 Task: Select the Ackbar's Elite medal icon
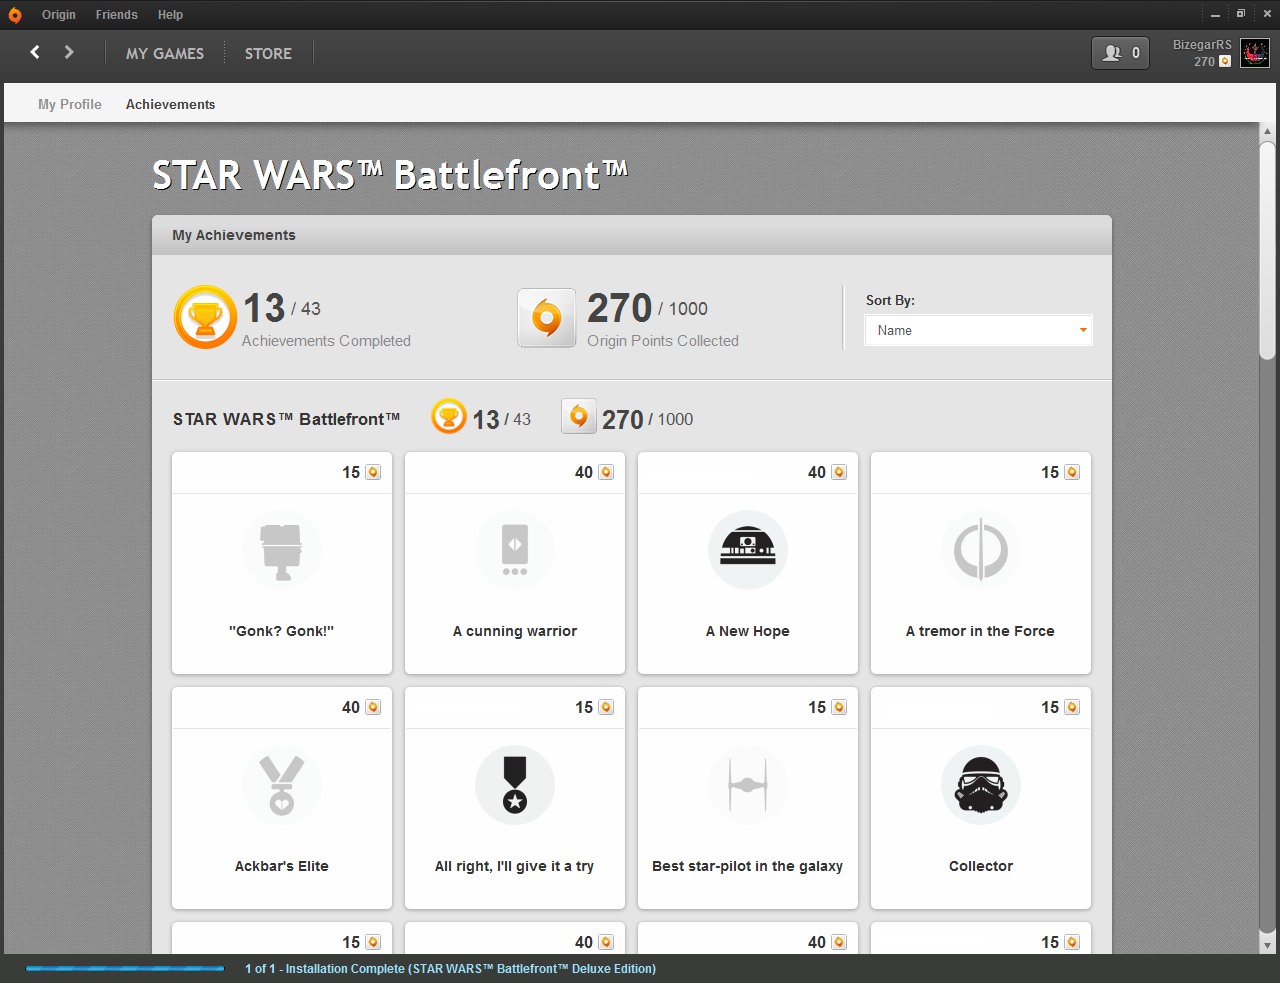pos(281,785)
